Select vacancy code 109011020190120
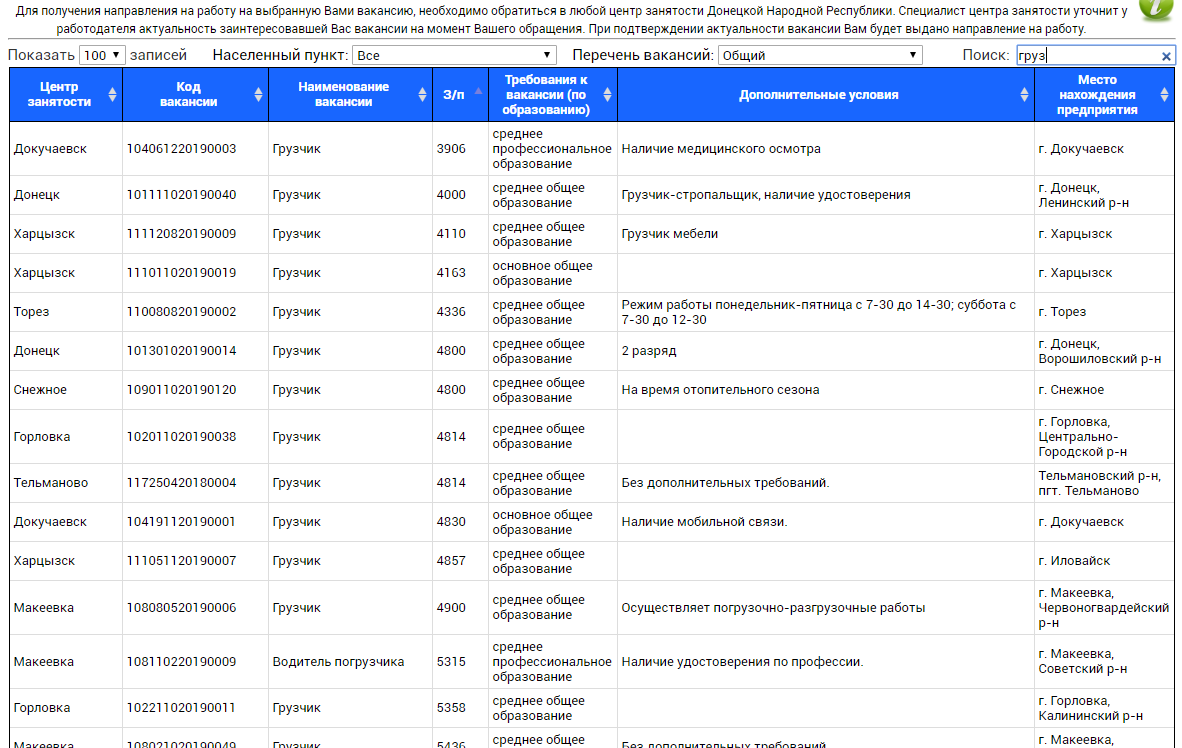The width and height of the screenshot is (1182, 748). 181,390
